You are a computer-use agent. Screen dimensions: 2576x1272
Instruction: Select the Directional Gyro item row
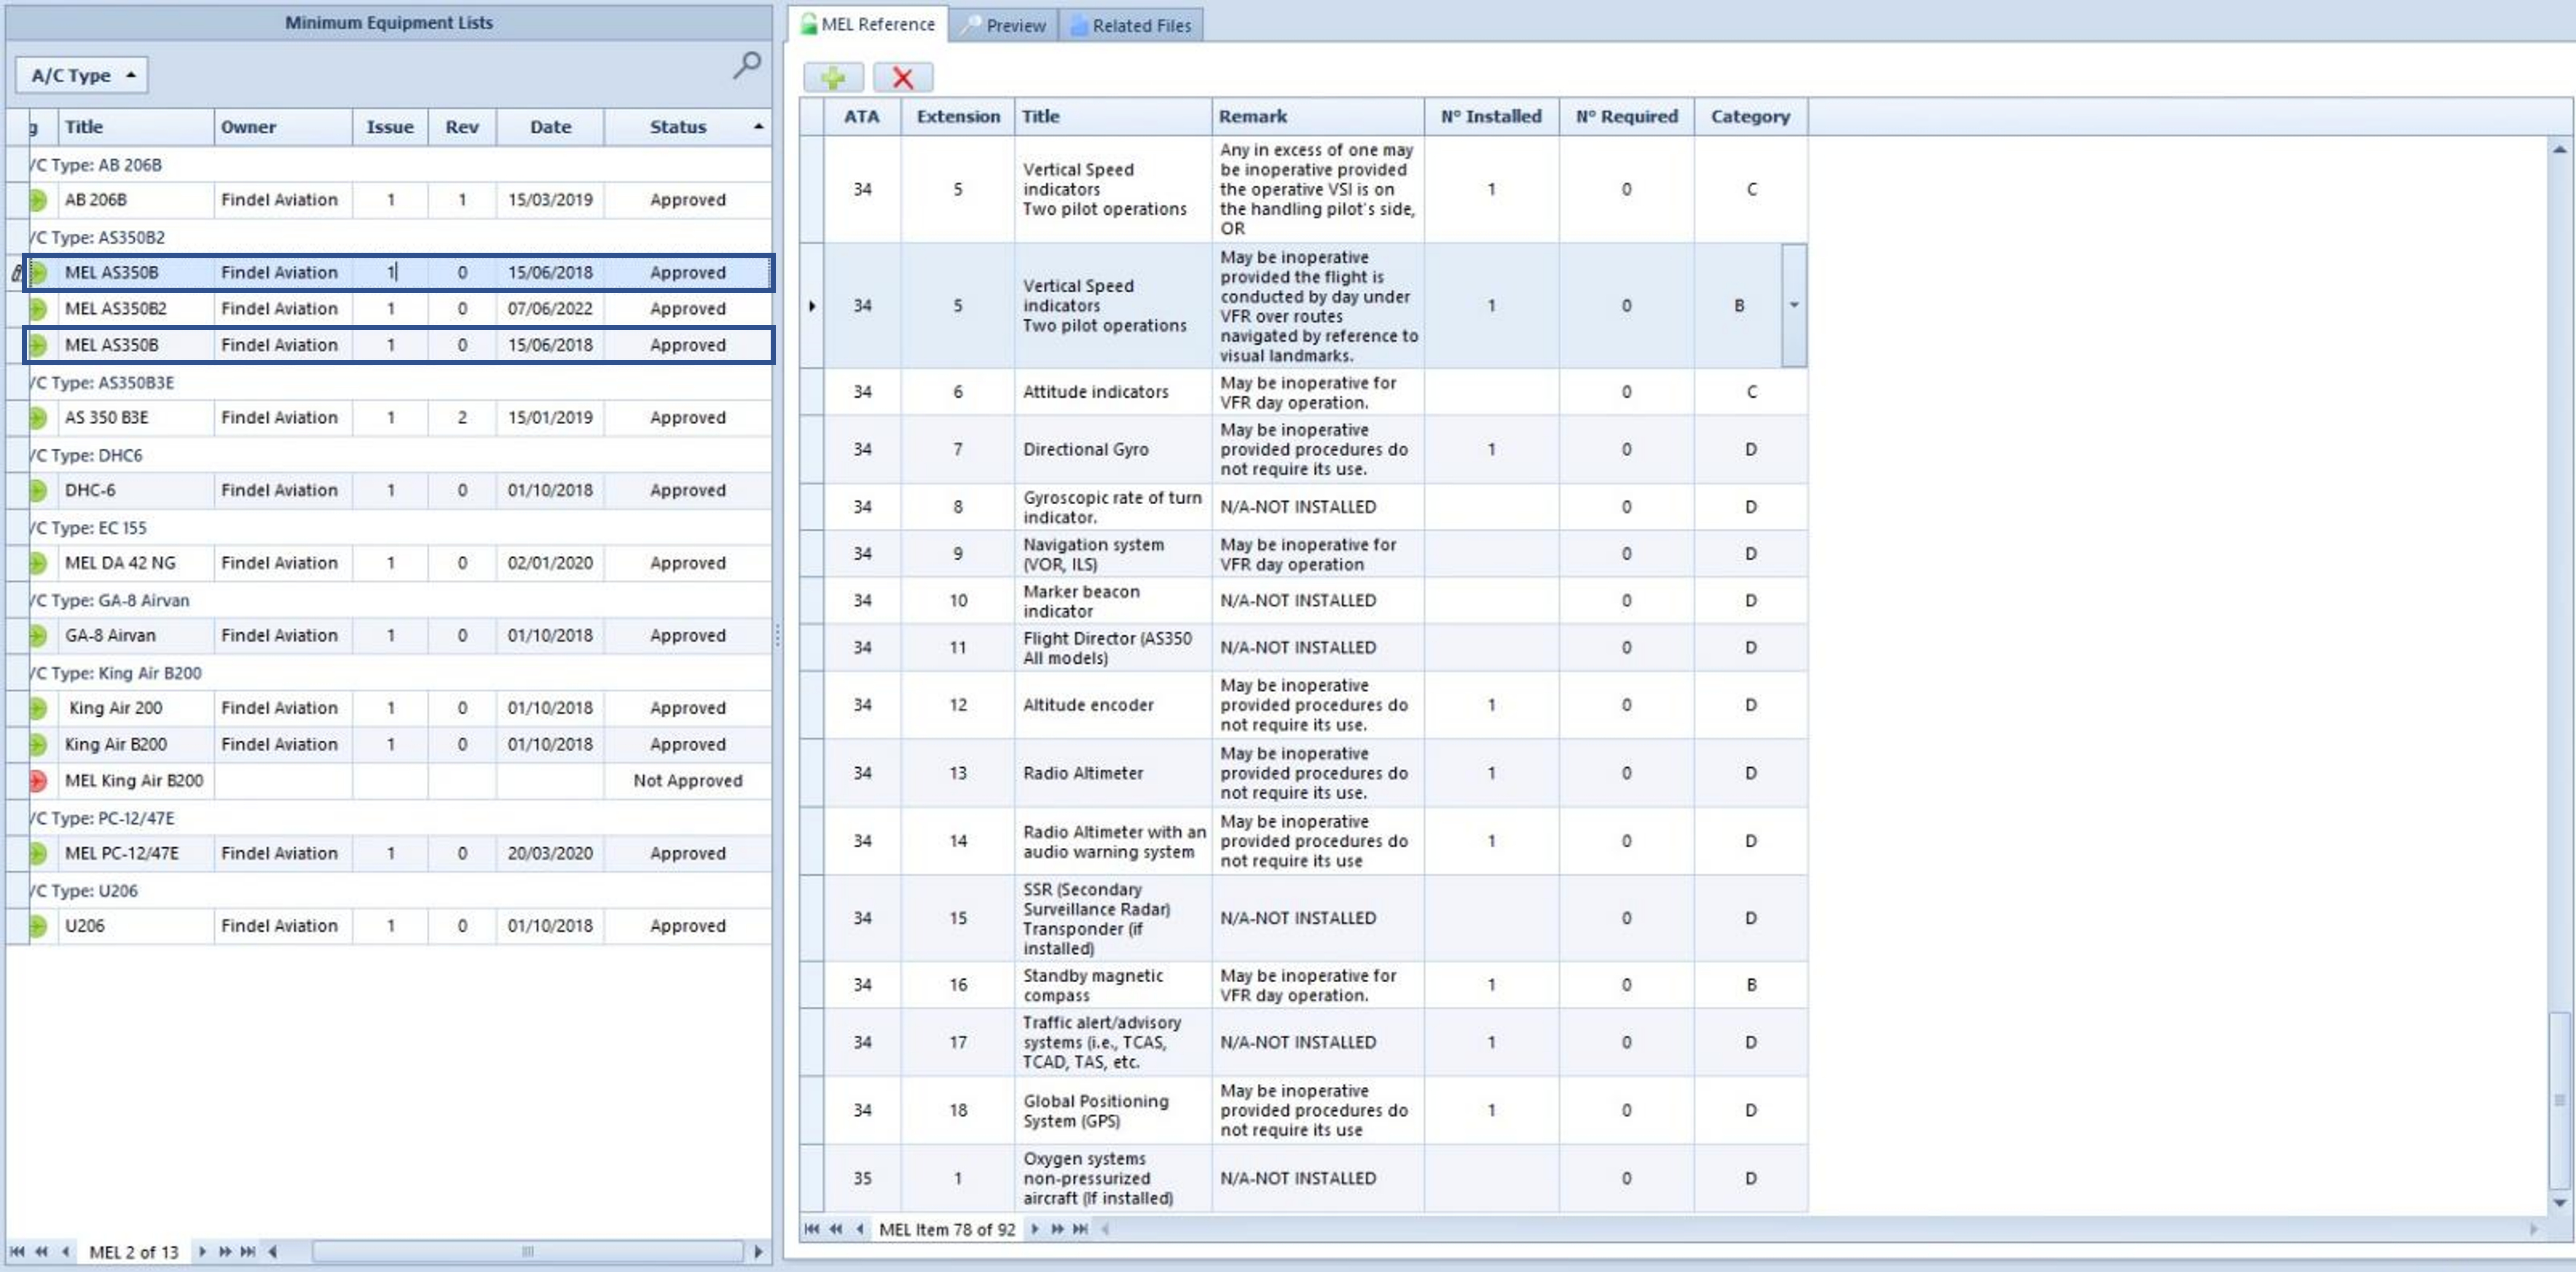[x=1304, y=450]
